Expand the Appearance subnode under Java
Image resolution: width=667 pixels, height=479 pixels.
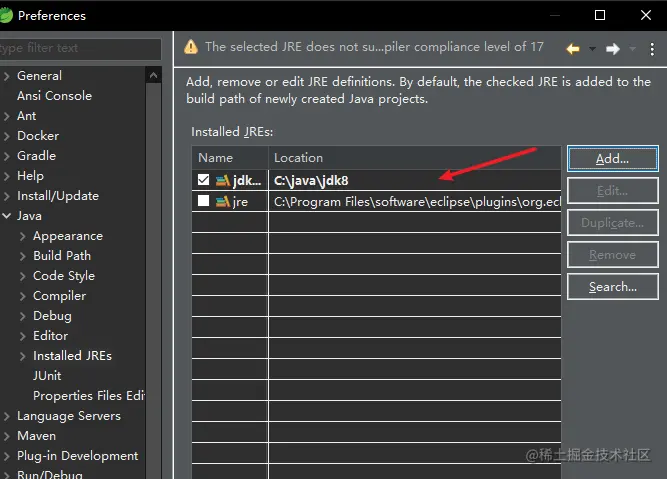[x=23, y=236]
